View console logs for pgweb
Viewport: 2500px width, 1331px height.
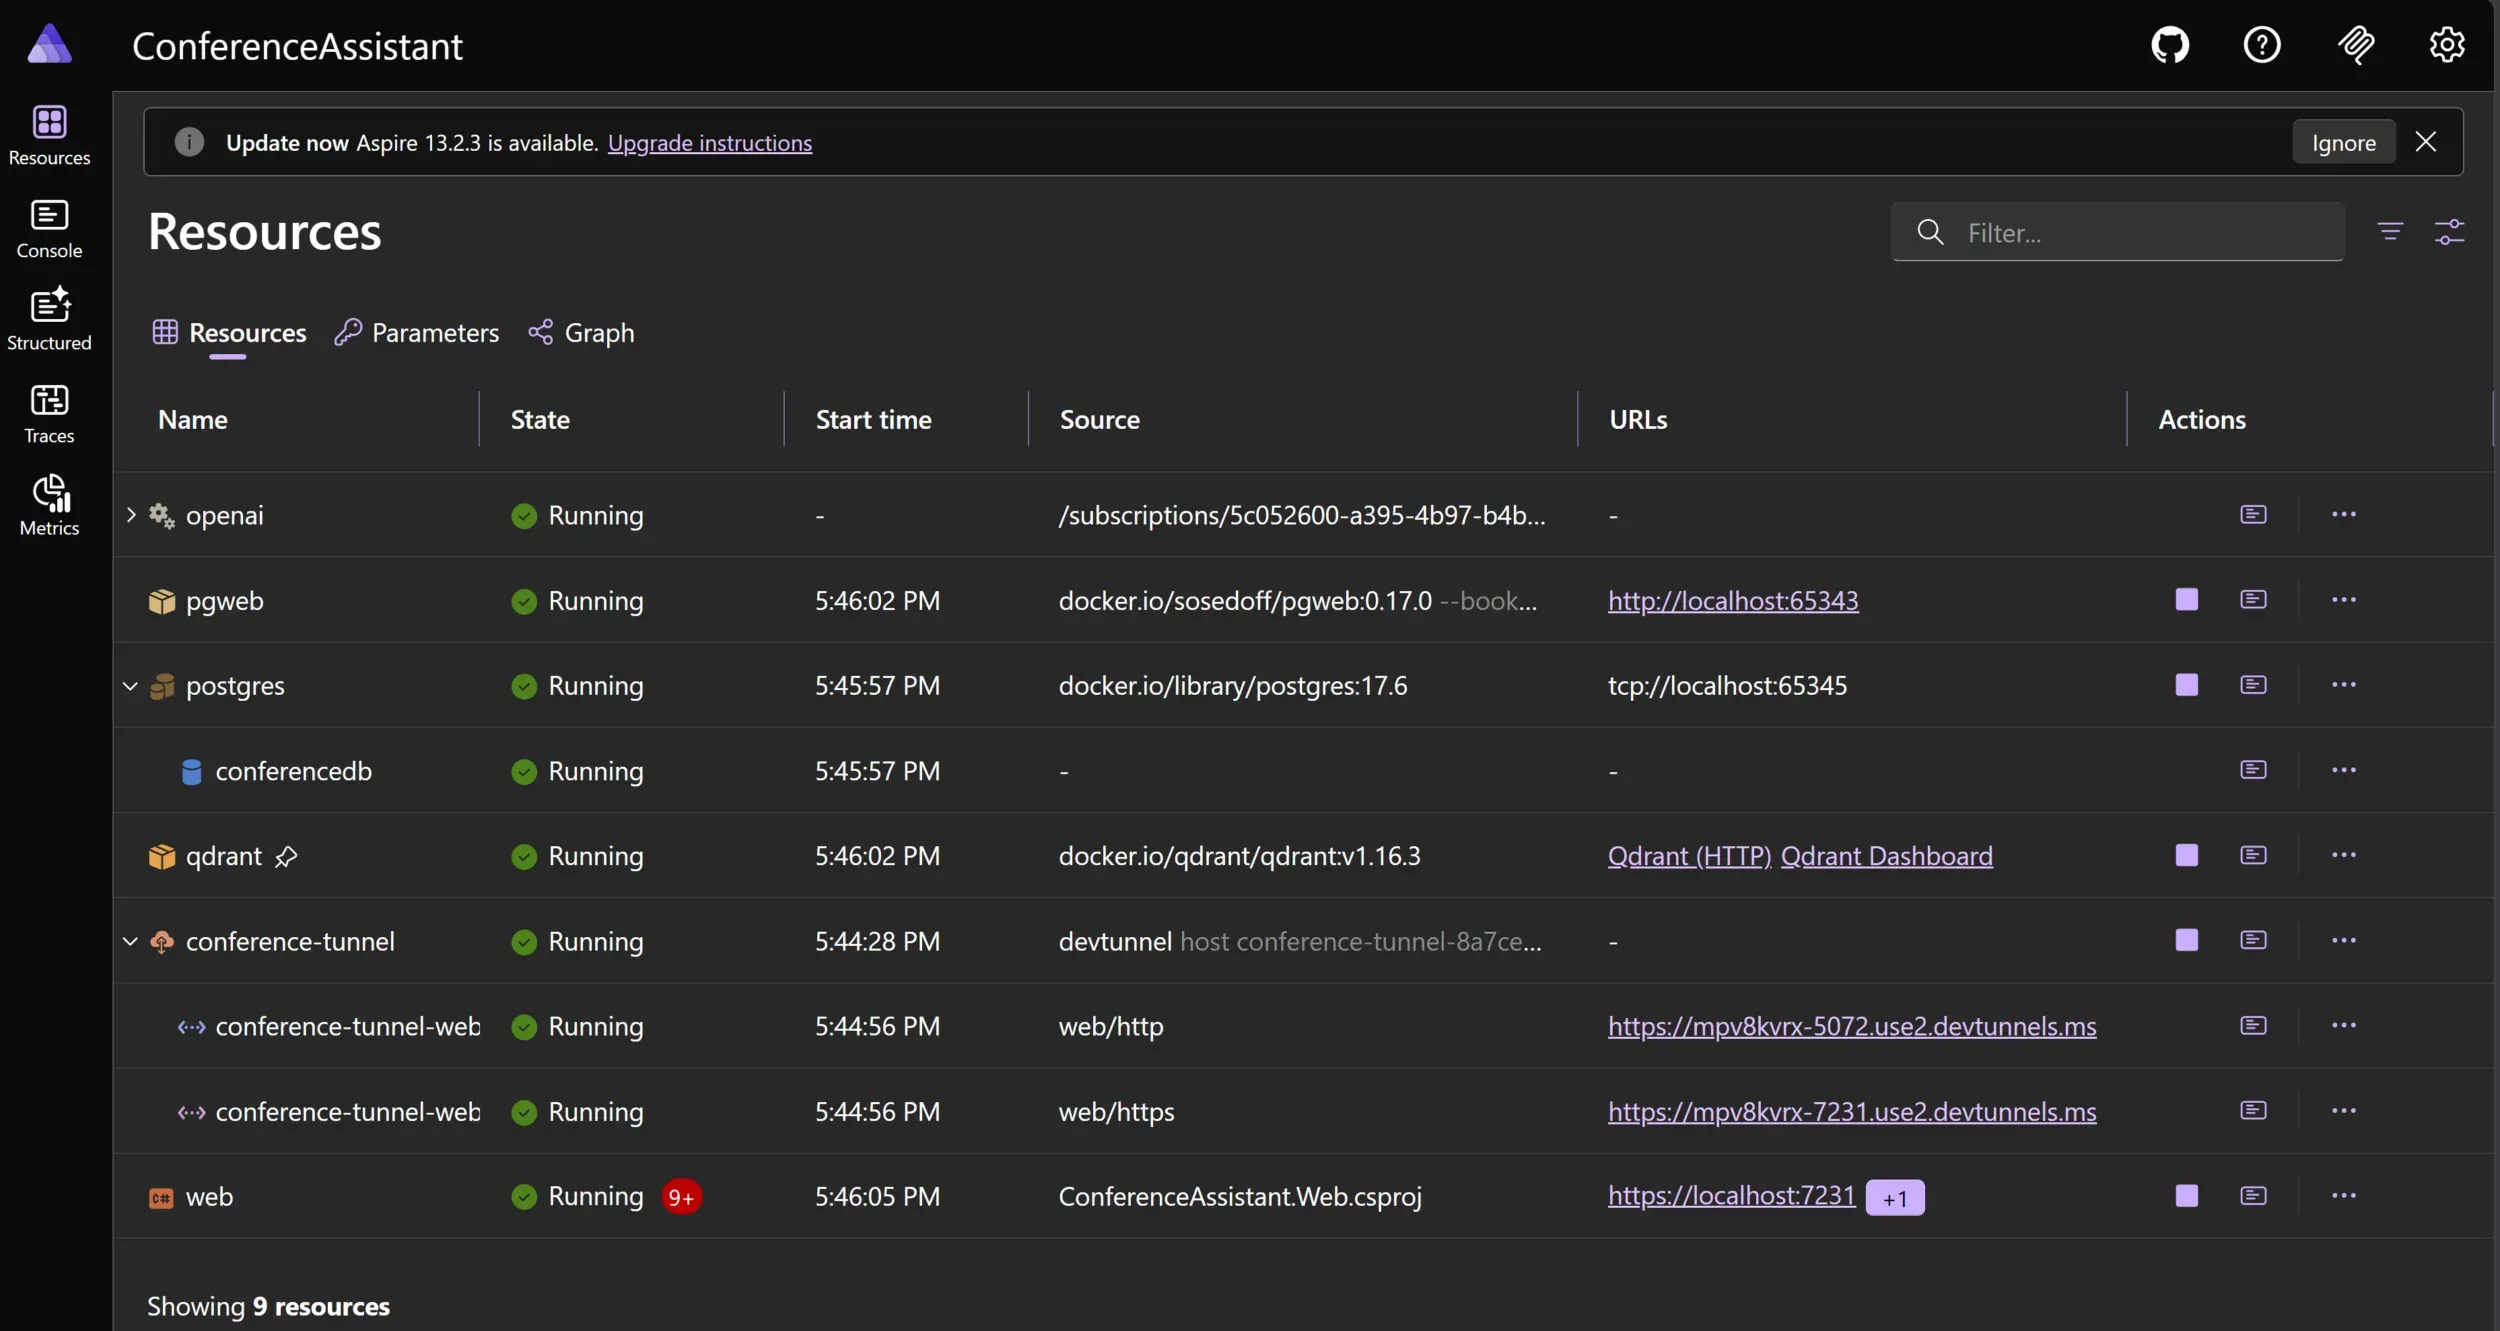pyautogui.click(x=2253, y=599)
